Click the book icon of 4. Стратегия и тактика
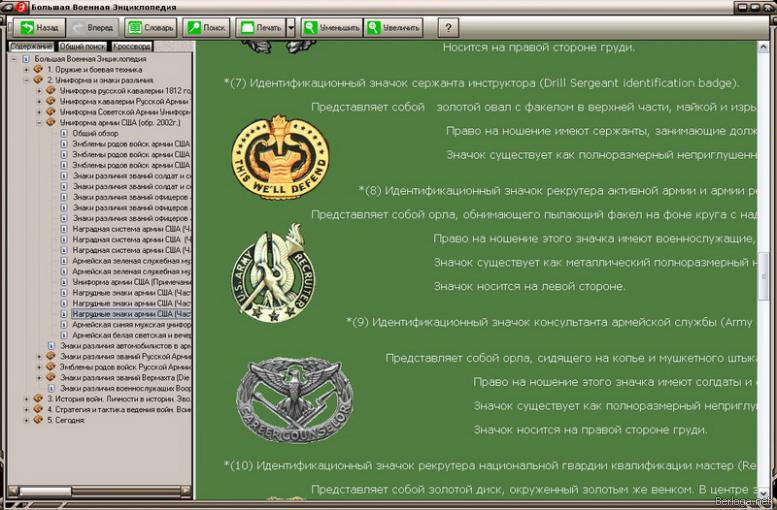The height and width of the screenshot is (510, 777). click(38, 409)
